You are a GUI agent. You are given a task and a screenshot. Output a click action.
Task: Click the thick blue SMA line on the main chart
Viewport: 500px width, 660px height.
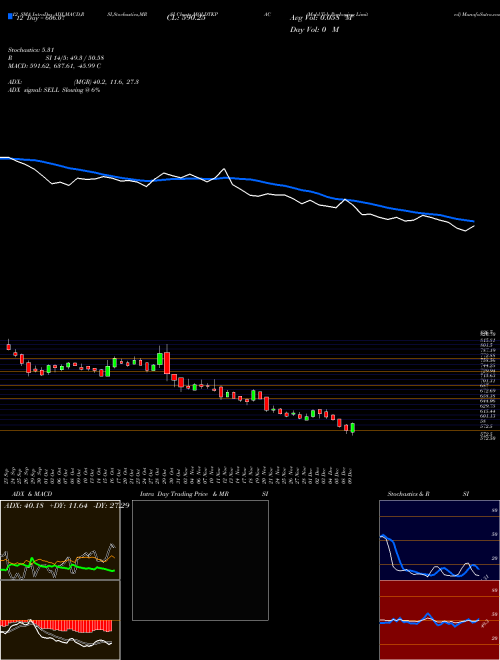(236, 178)
